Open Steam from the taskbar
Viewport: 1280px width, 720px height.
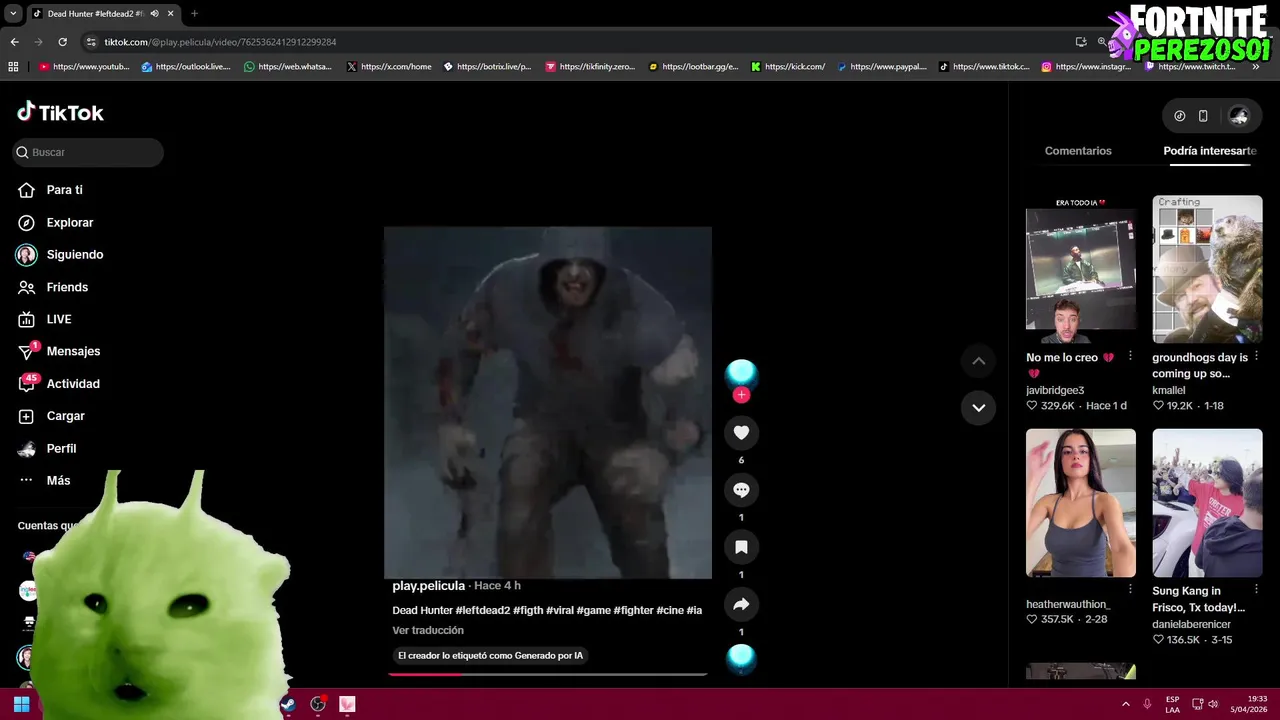(287, 704)
